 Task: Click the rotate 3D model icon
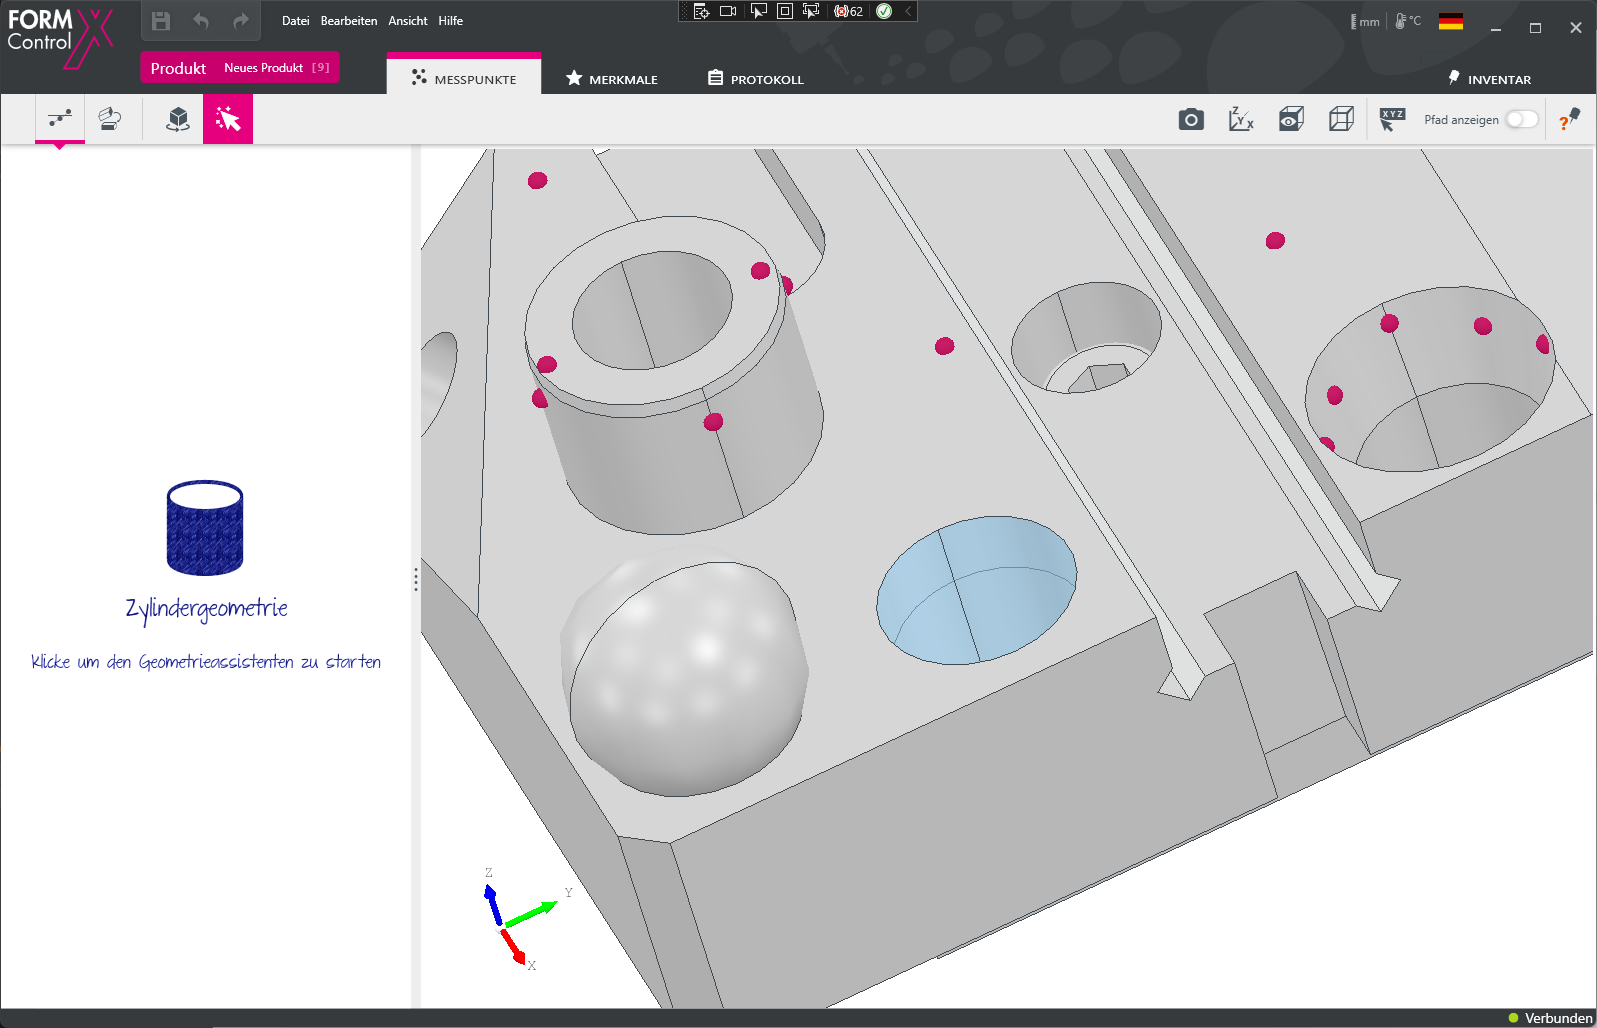pos(178,120)
